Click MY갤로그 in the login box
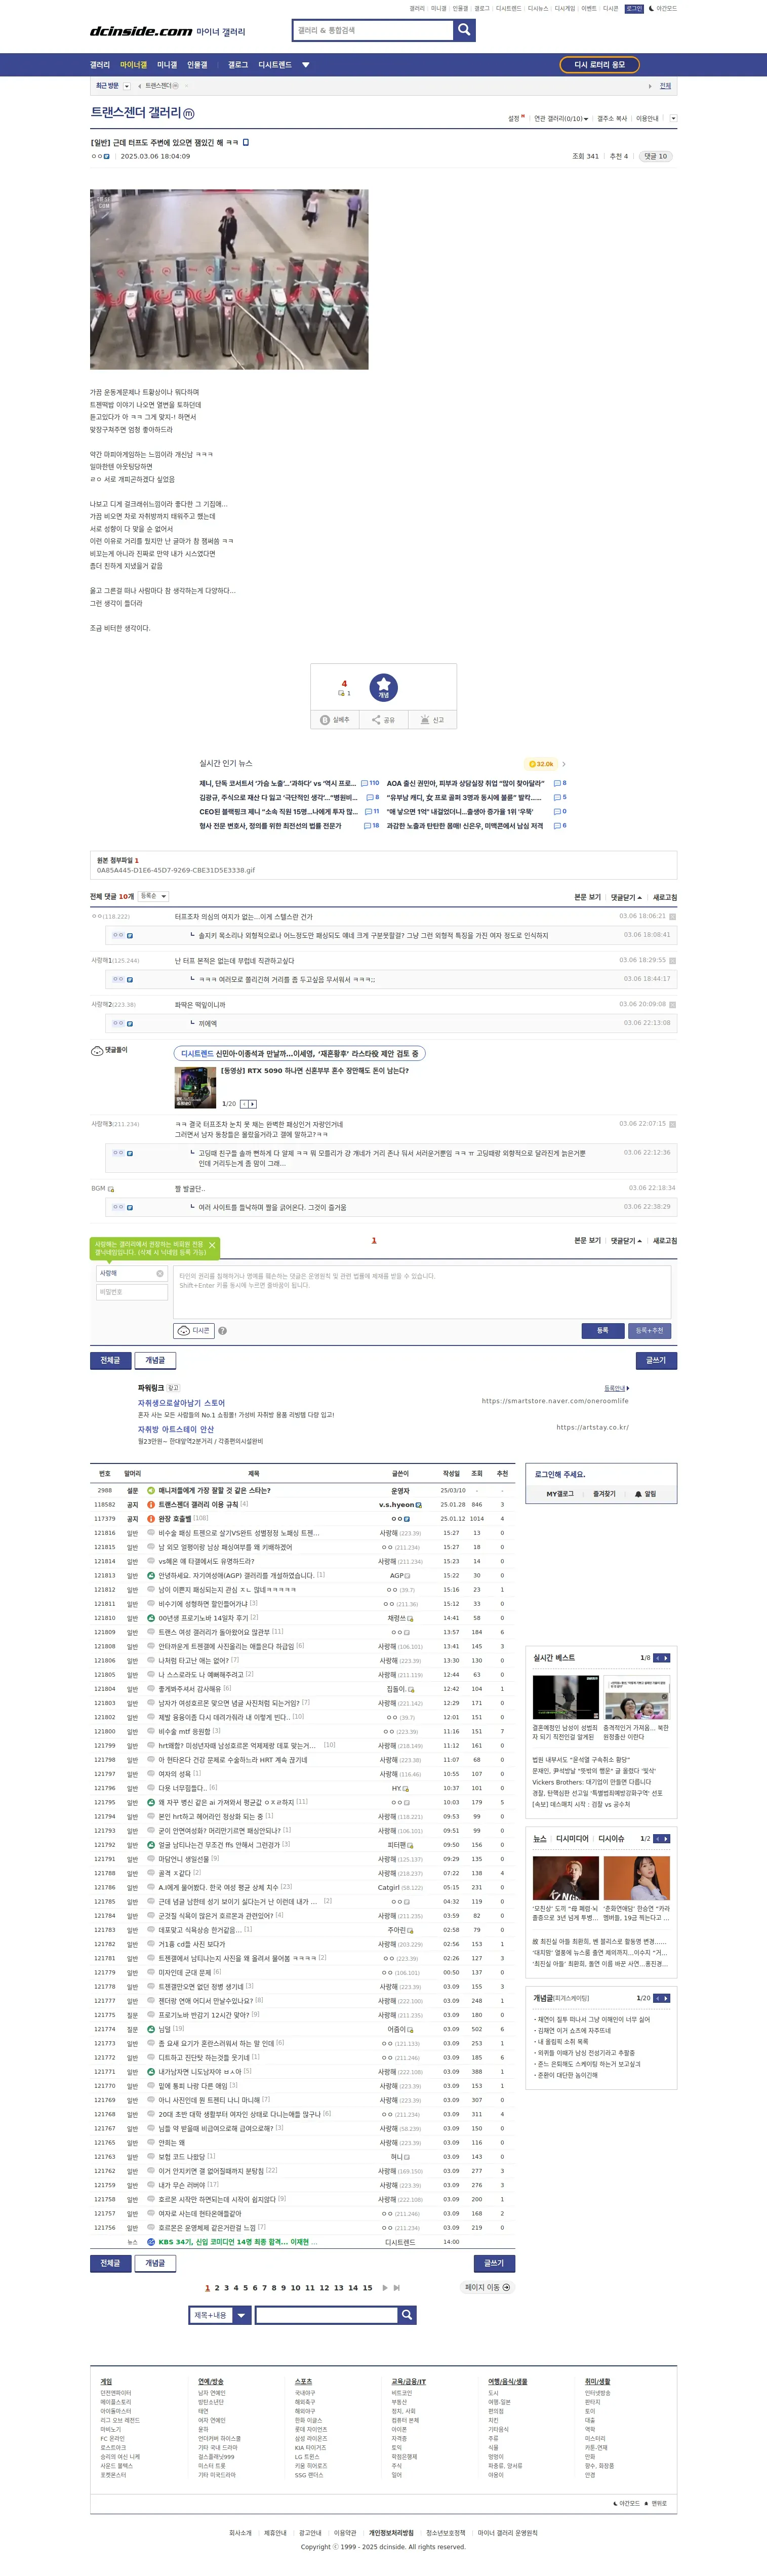The width and height of the screenshot is (767, 2576). pos(560,1494)
